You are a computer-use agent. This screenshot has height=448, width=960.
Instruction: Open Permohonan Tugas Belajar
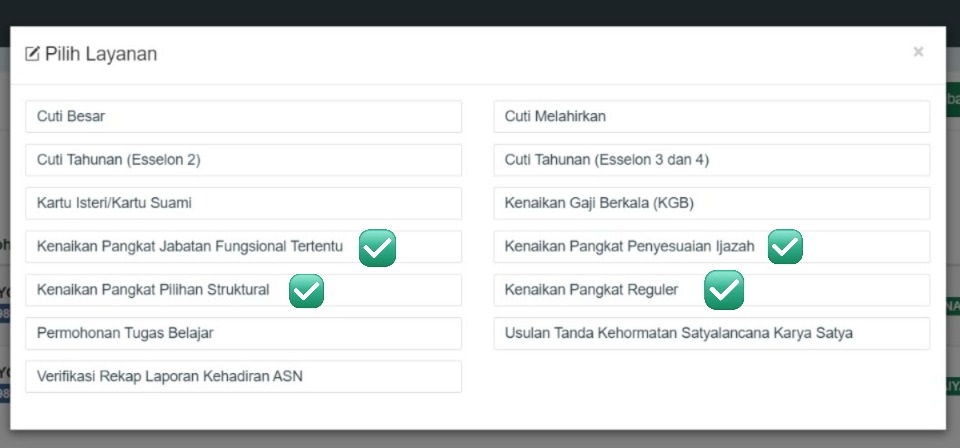[243, 333]
